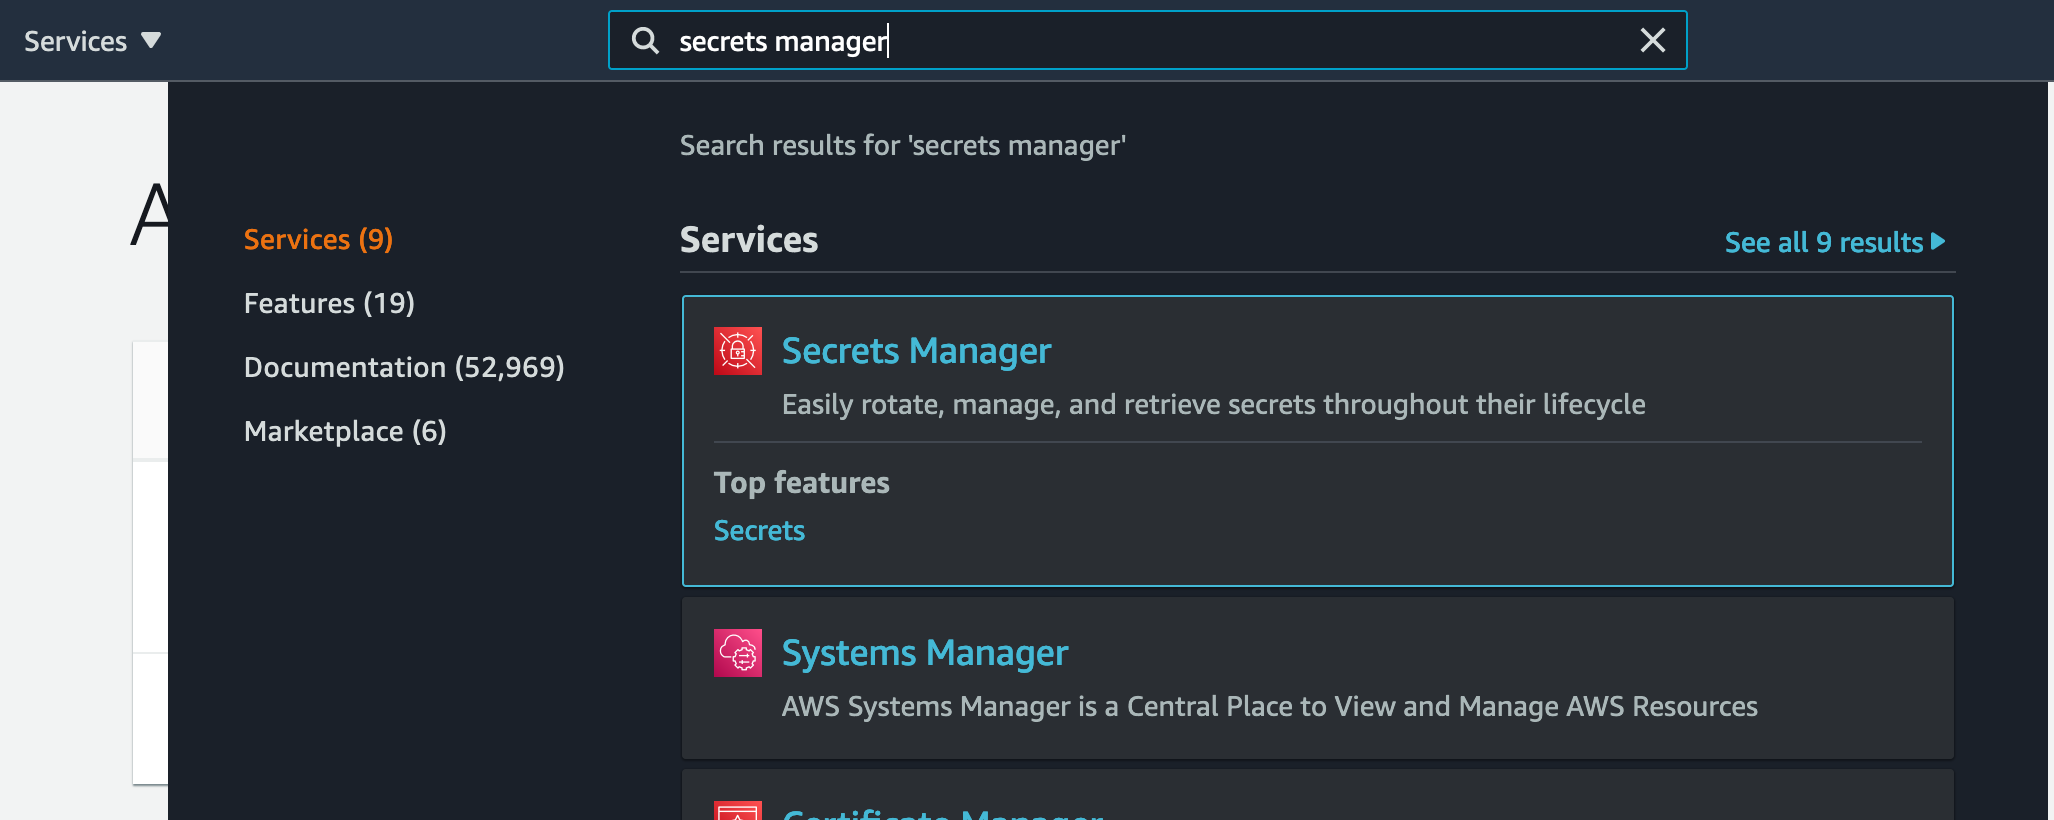Image resolution: width=2054 pixels, height=820 pixels.
Task: Open the Services menu dropdown
Action: click(x=92, y=41)
